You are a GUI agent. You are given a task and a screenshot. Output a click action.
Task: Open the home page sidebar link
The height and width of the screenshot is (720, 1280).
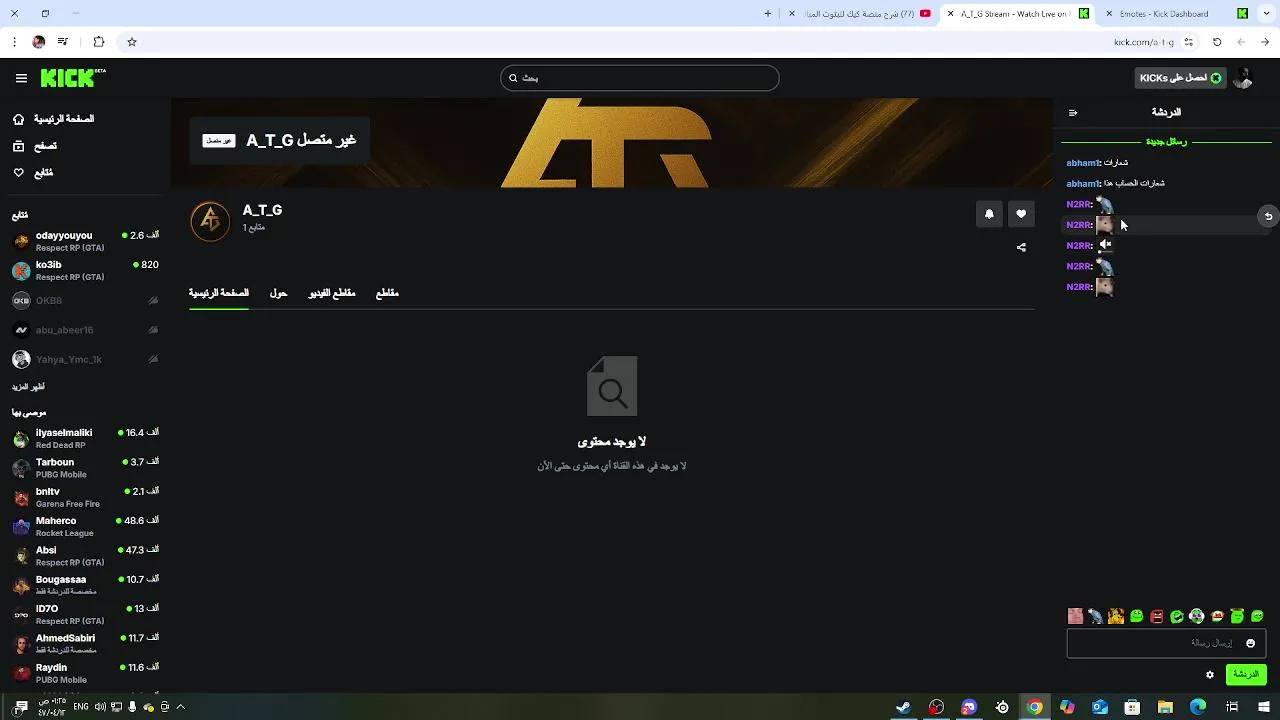[x=53, y=119]
